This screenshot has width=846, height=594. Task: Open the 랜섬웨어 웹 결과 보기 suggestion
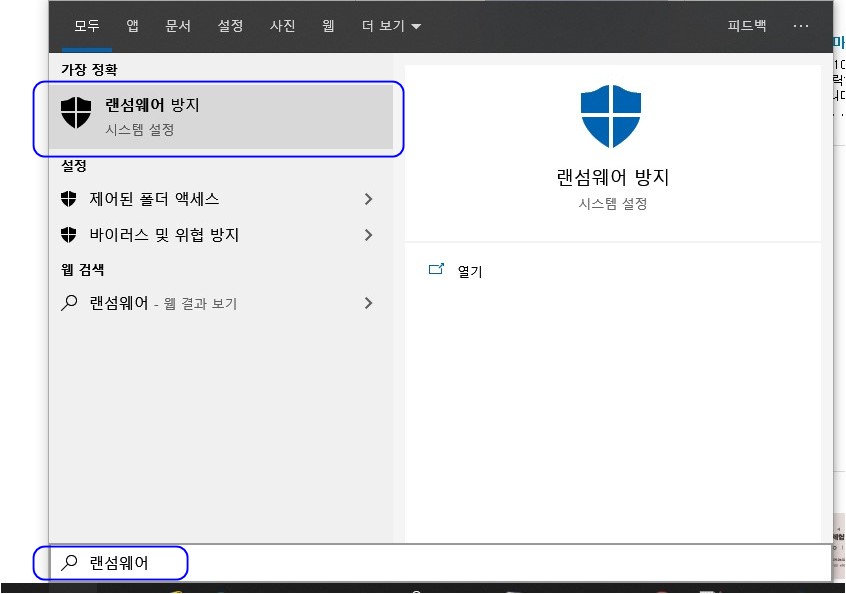click(221, 303)
